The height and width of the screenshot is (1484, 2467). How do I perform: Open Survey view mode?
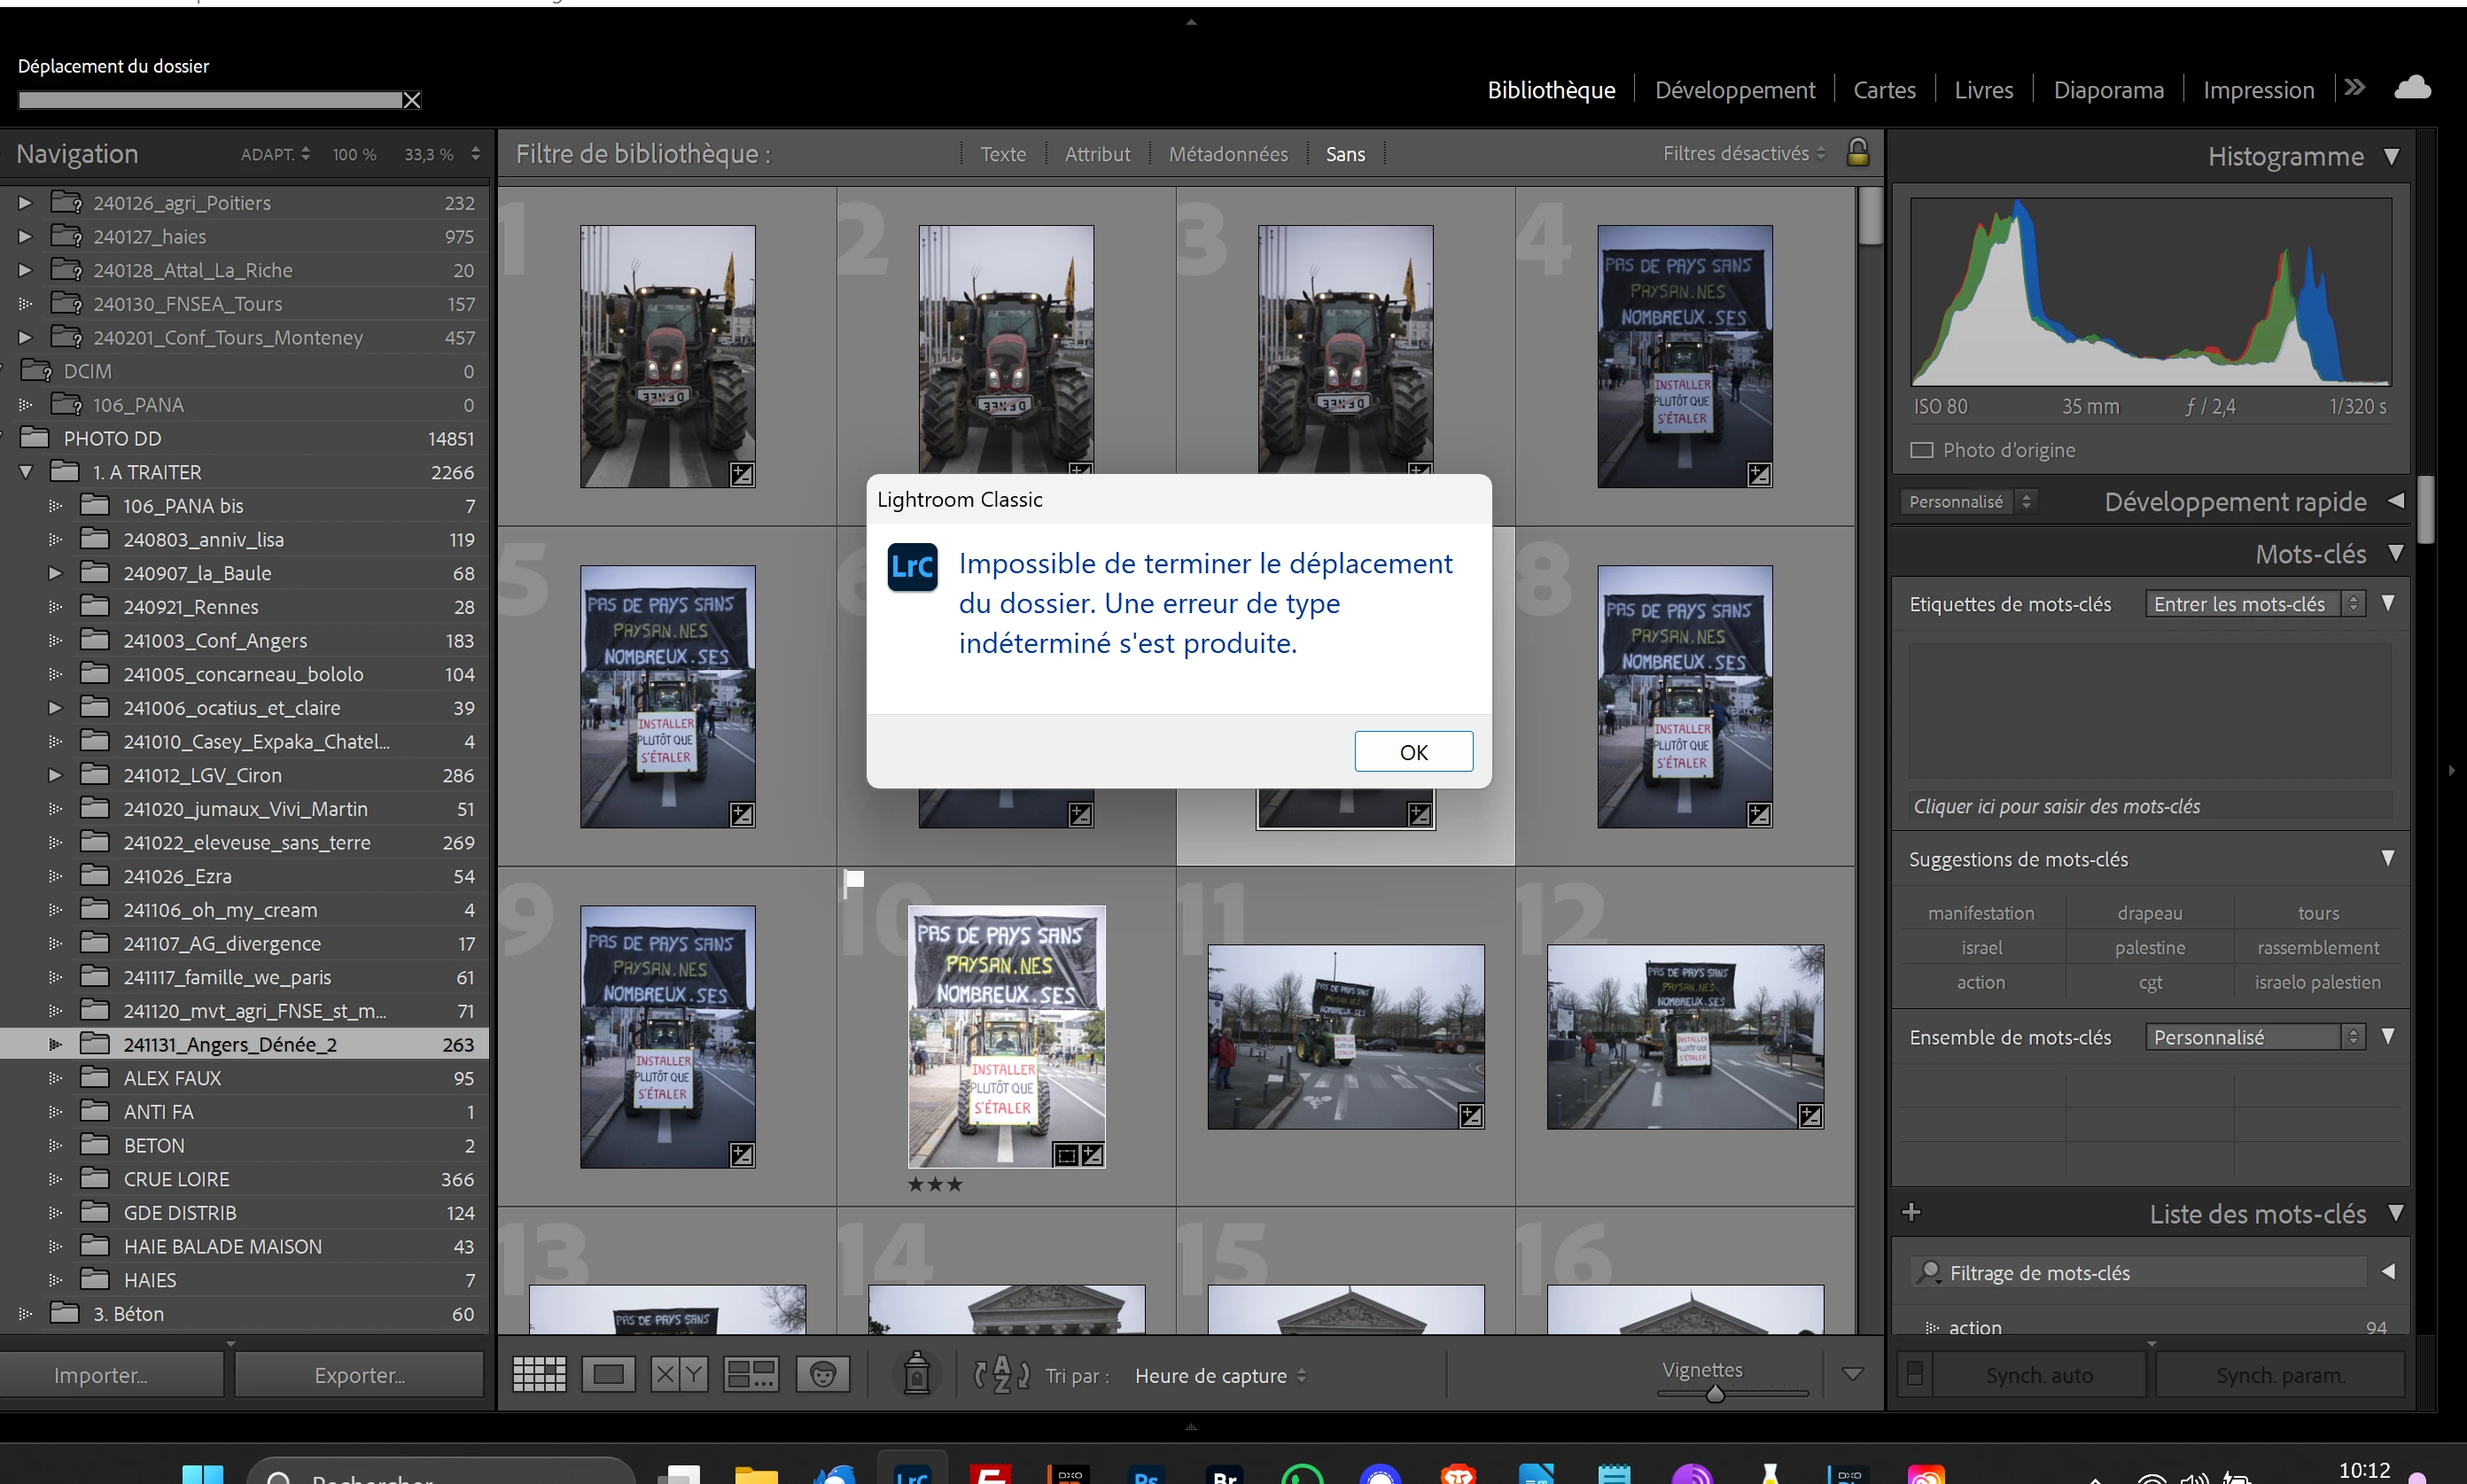click(x=751, y=1374)
